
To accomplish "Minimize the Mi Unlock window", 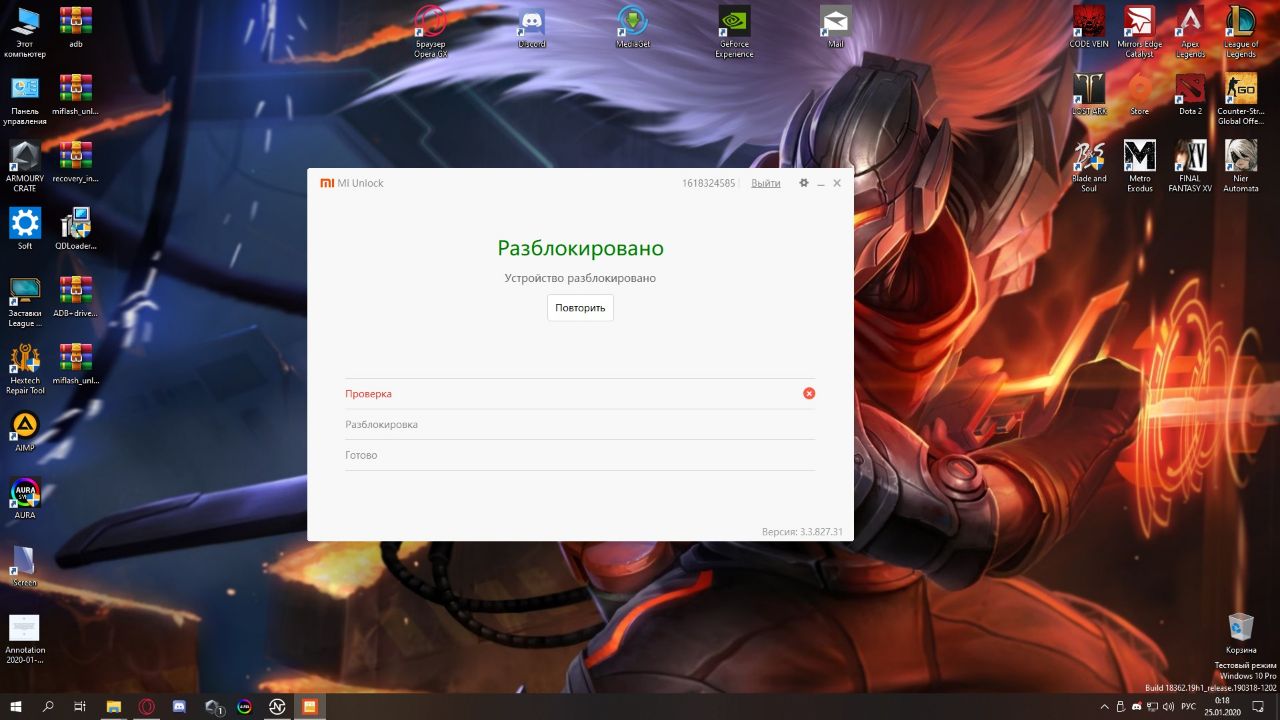I will (x=821, y=183).
